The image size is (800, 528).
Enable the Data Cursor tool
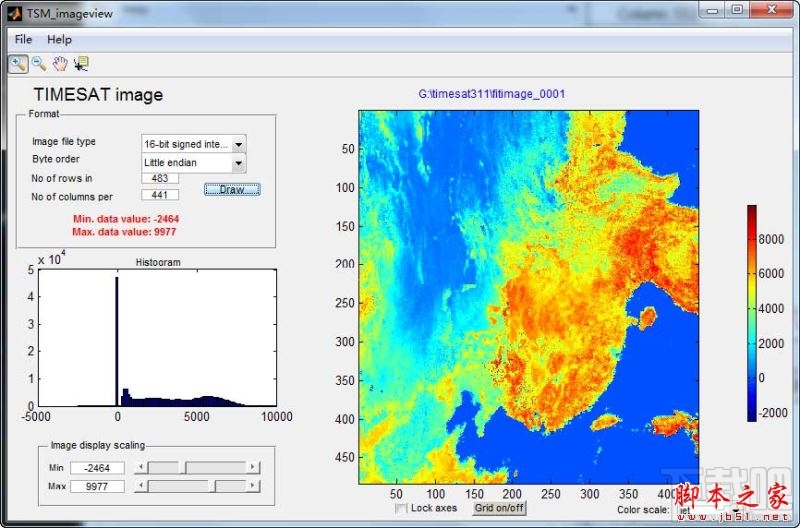click(80, 64)
